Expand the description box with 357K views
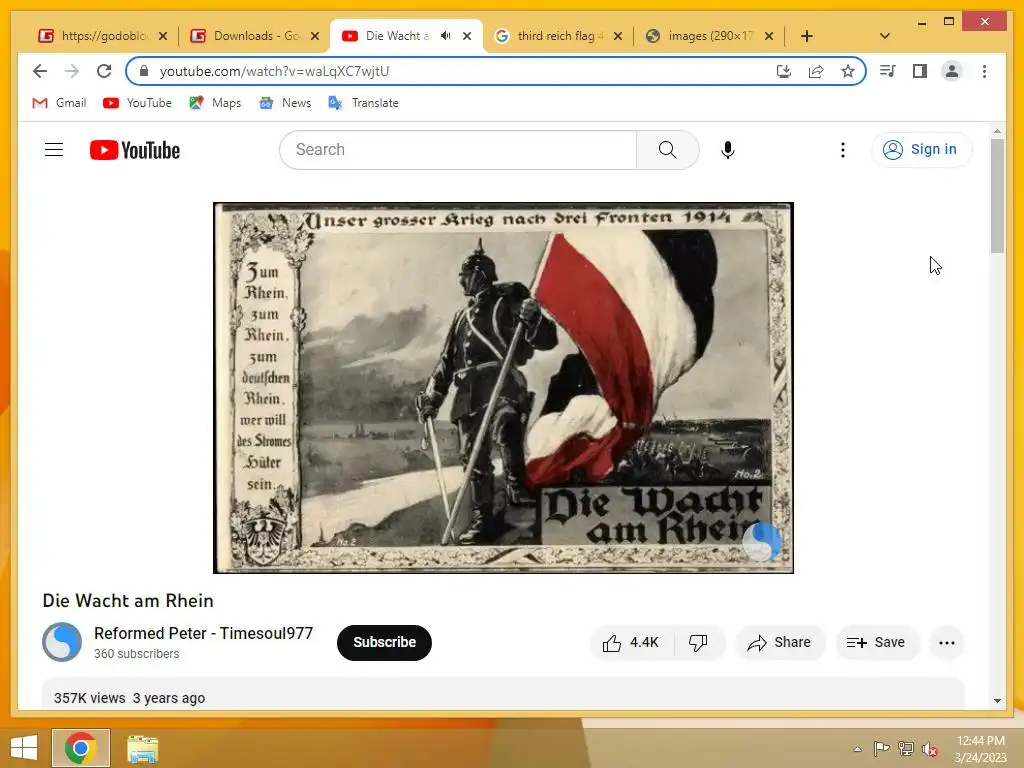Screen dimensions: 1024x768 [x=503, y=695]
